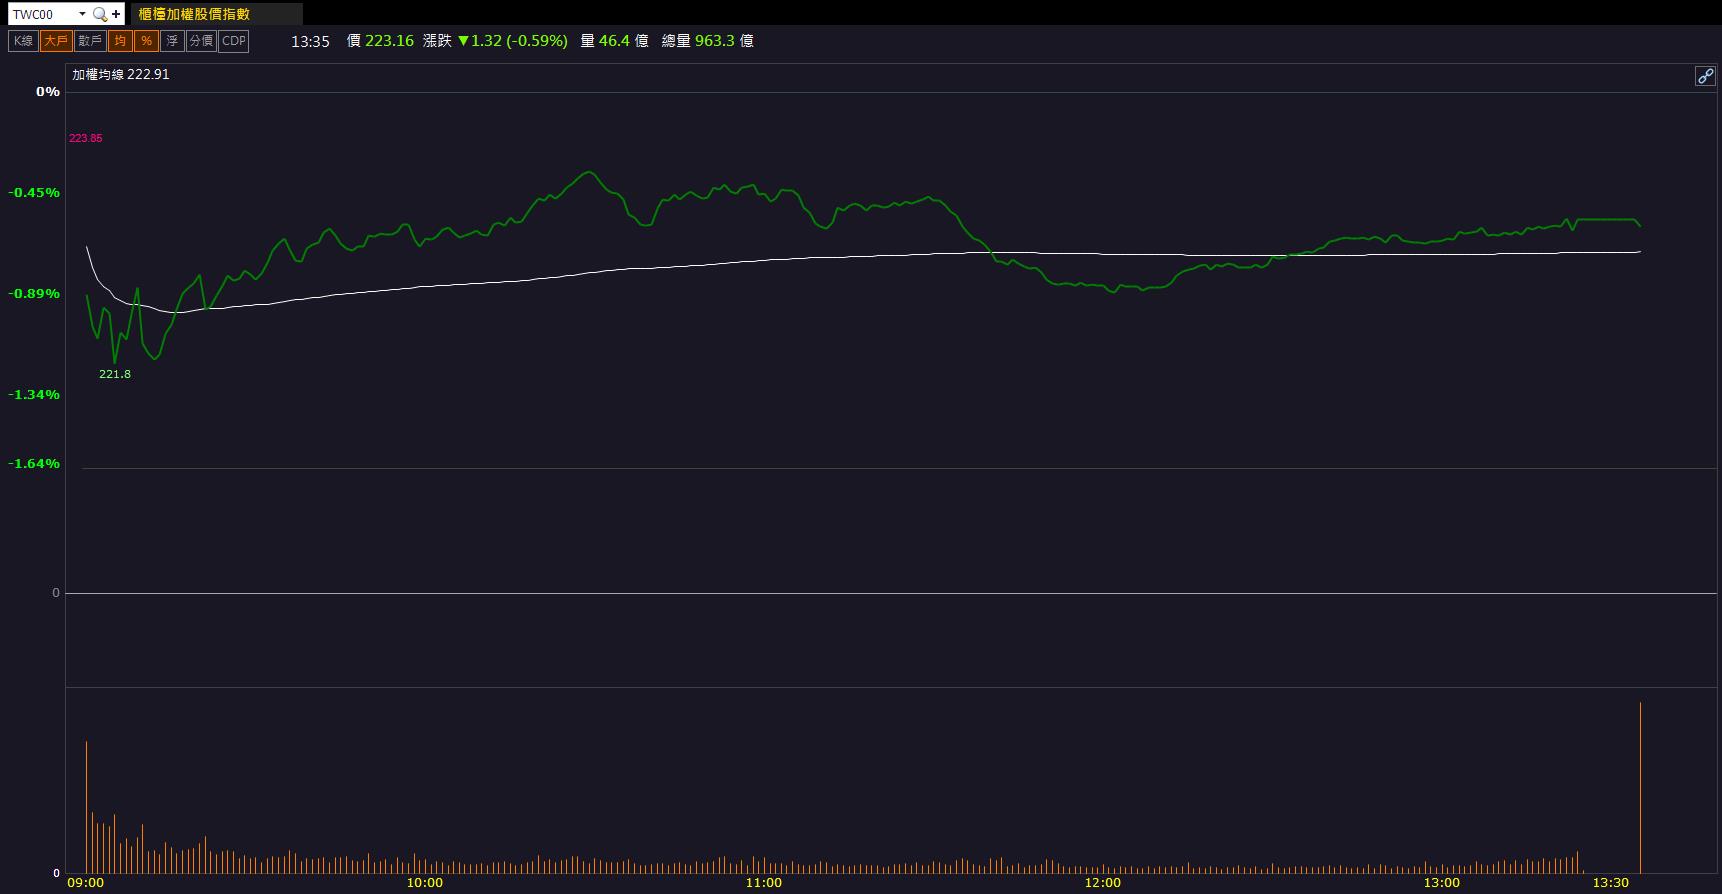Image resolution: width=1722 pixels, height=894 pixels.
Task: Toggle the 大戶 indicator button
Action: click(56, 41)
